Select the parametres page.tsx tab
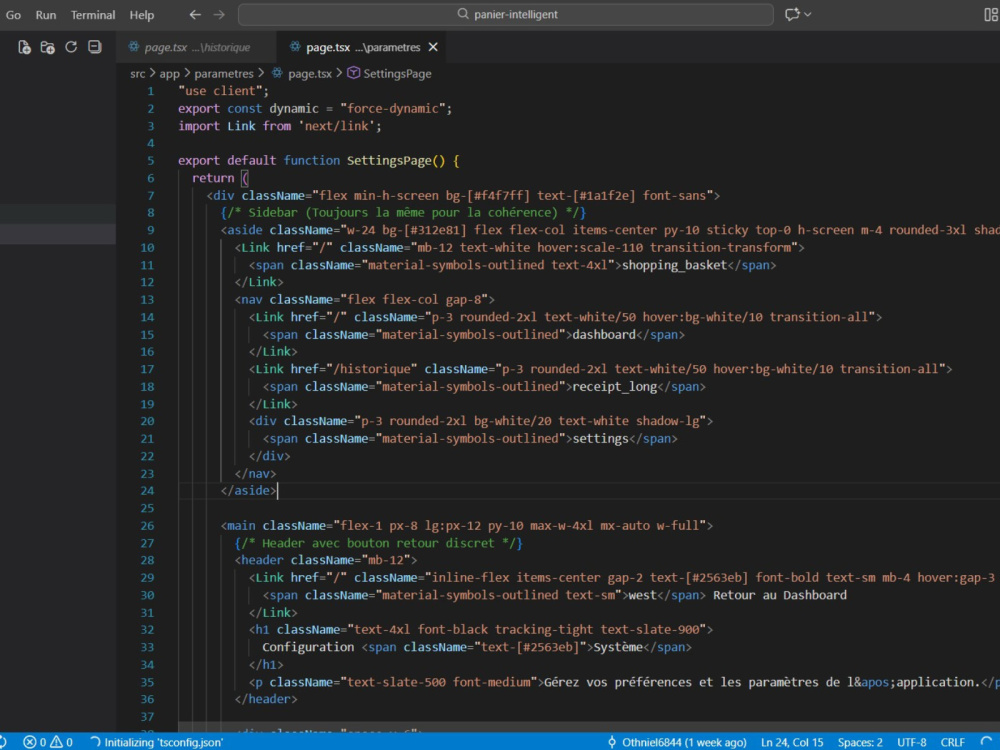The width and height of the screenshot is (1000, 750). tap(362, 47)
